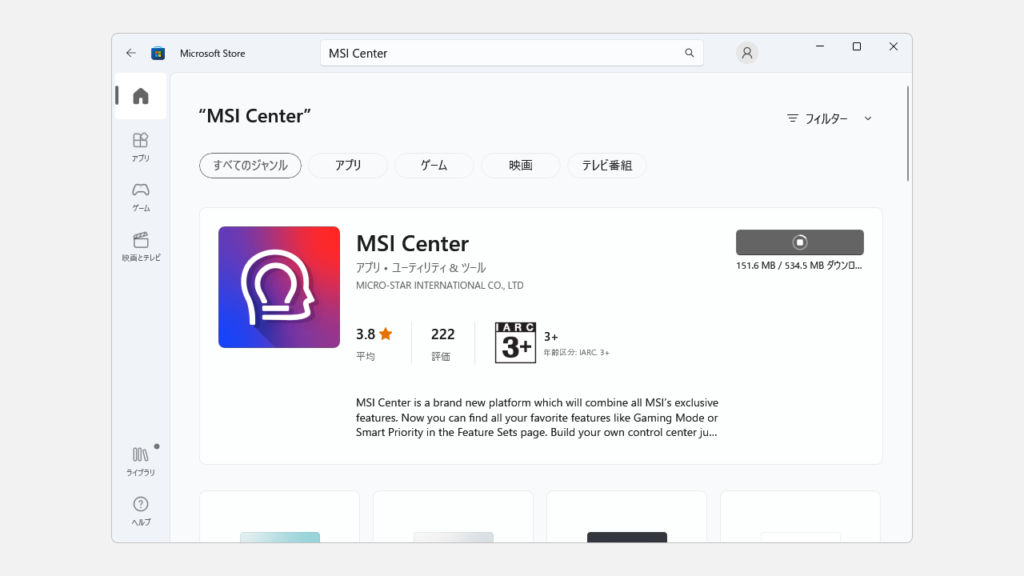
Task: Close the Microsoft Store window
Action: pyautogui.click(x=893, y=46)
